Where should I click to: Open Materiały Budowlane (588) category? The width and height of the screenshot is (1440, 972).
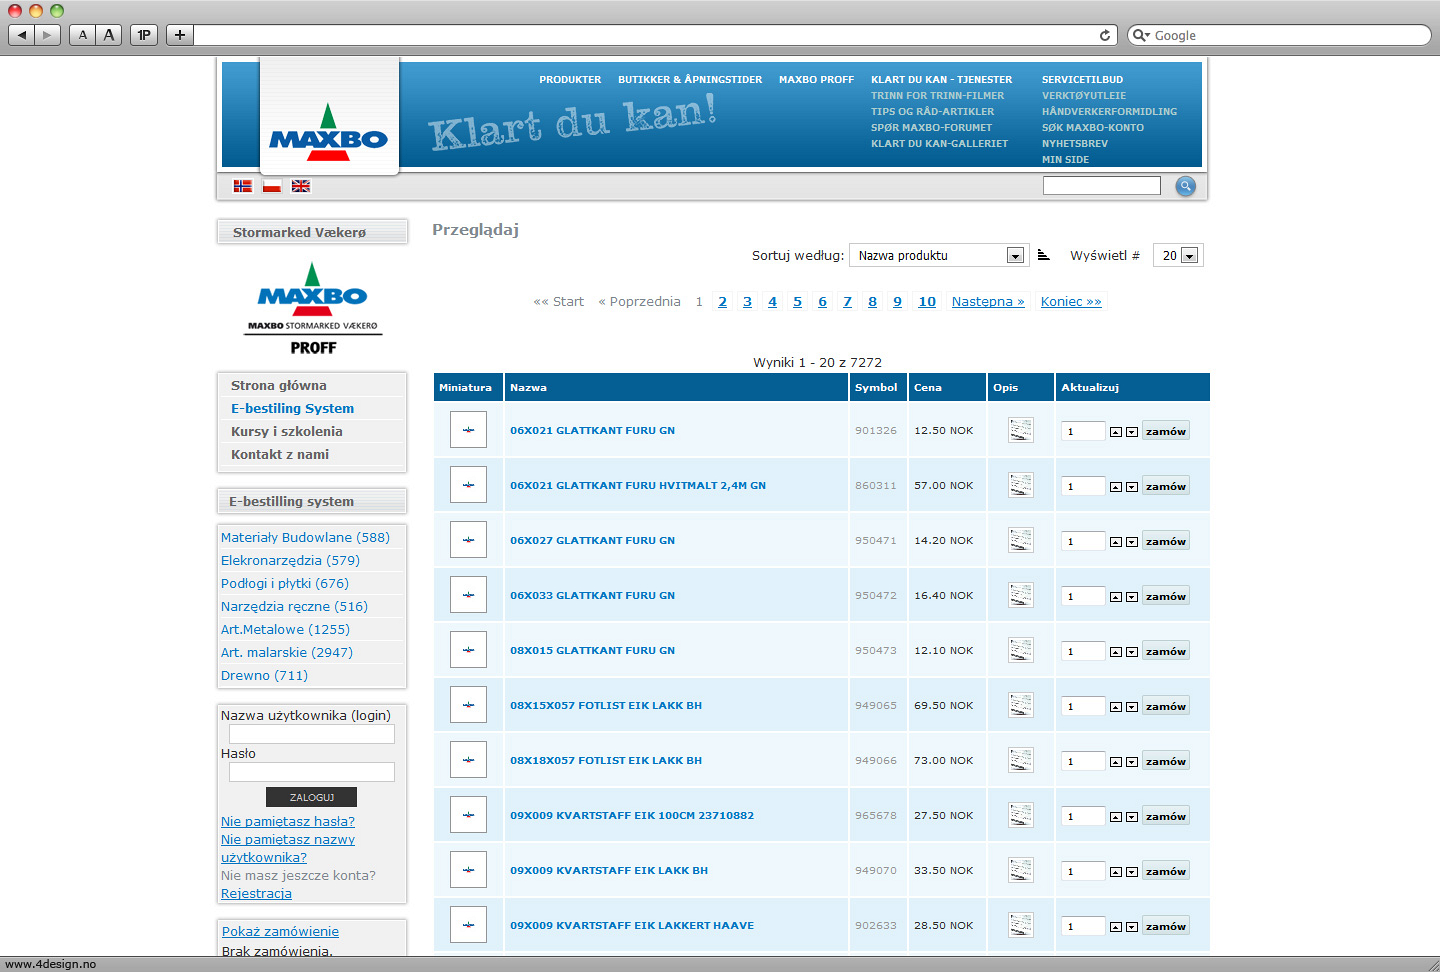click(x=305, y=537)
